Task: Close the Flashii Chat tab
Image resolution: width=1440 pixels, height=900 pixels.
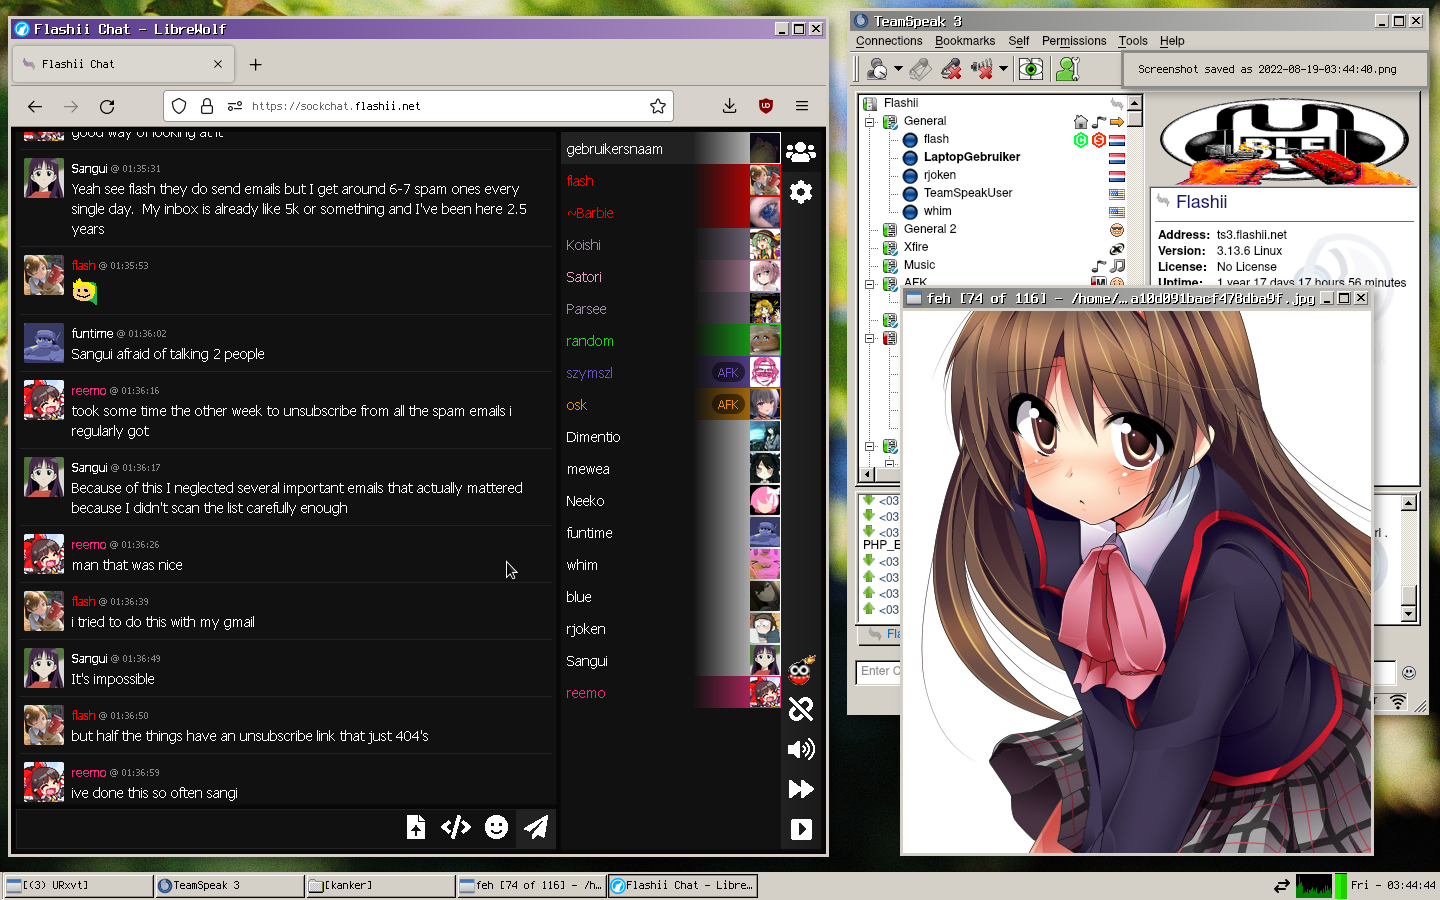Action: [218, 64]
